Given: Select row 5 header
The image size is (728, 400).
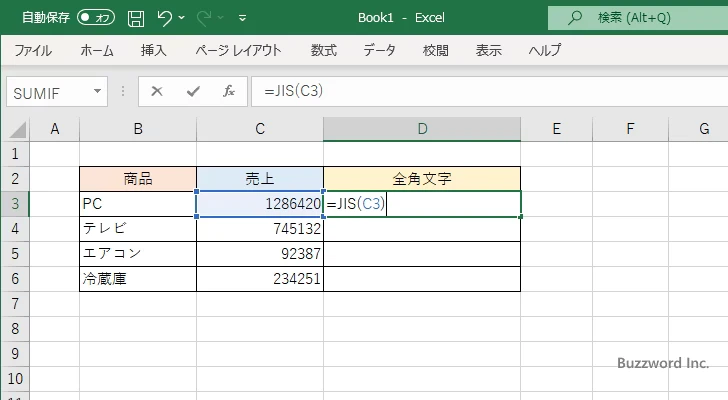Looking at the screenshot, I should (x=15, y=254).
